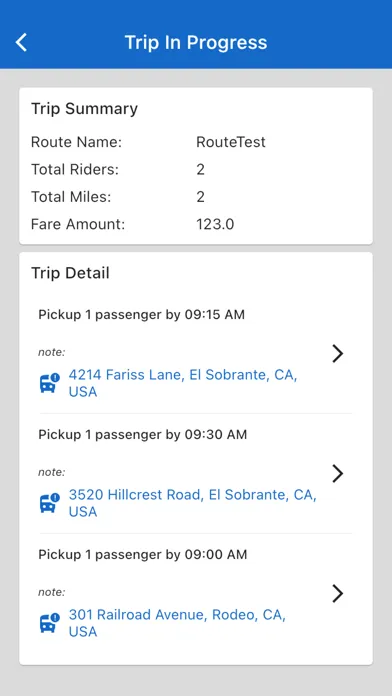
Task: Tap the note label under 09:00 pickup
Action: [51, 592]
